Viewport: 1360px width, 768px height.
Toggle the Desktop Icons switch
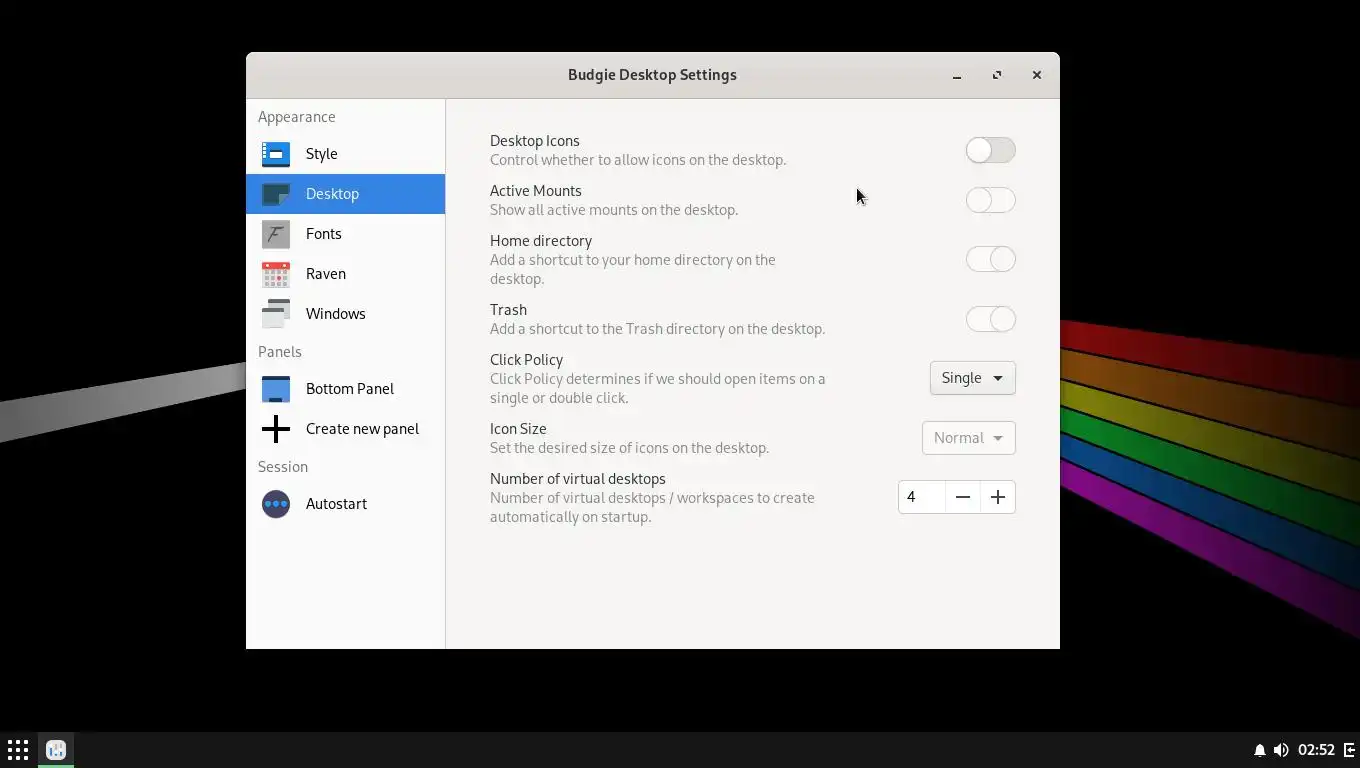click(x=990, y=150)
